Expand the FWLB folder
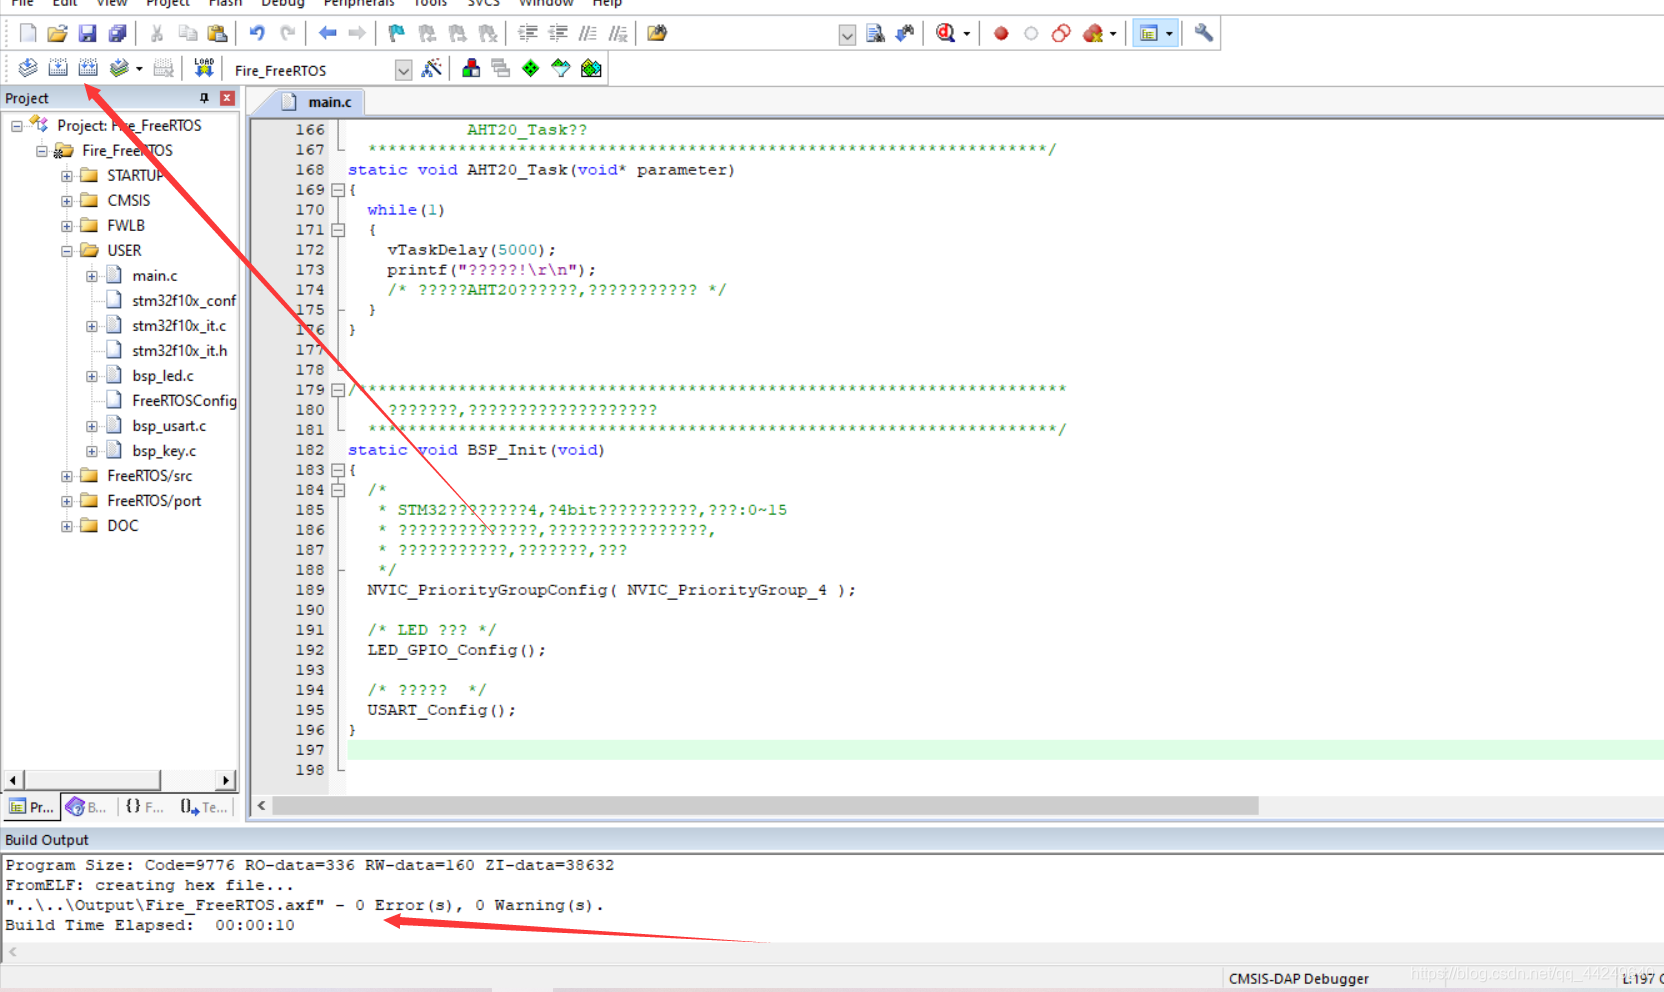The height and width of the screenshot is (992, 1664). click(67, 226)
